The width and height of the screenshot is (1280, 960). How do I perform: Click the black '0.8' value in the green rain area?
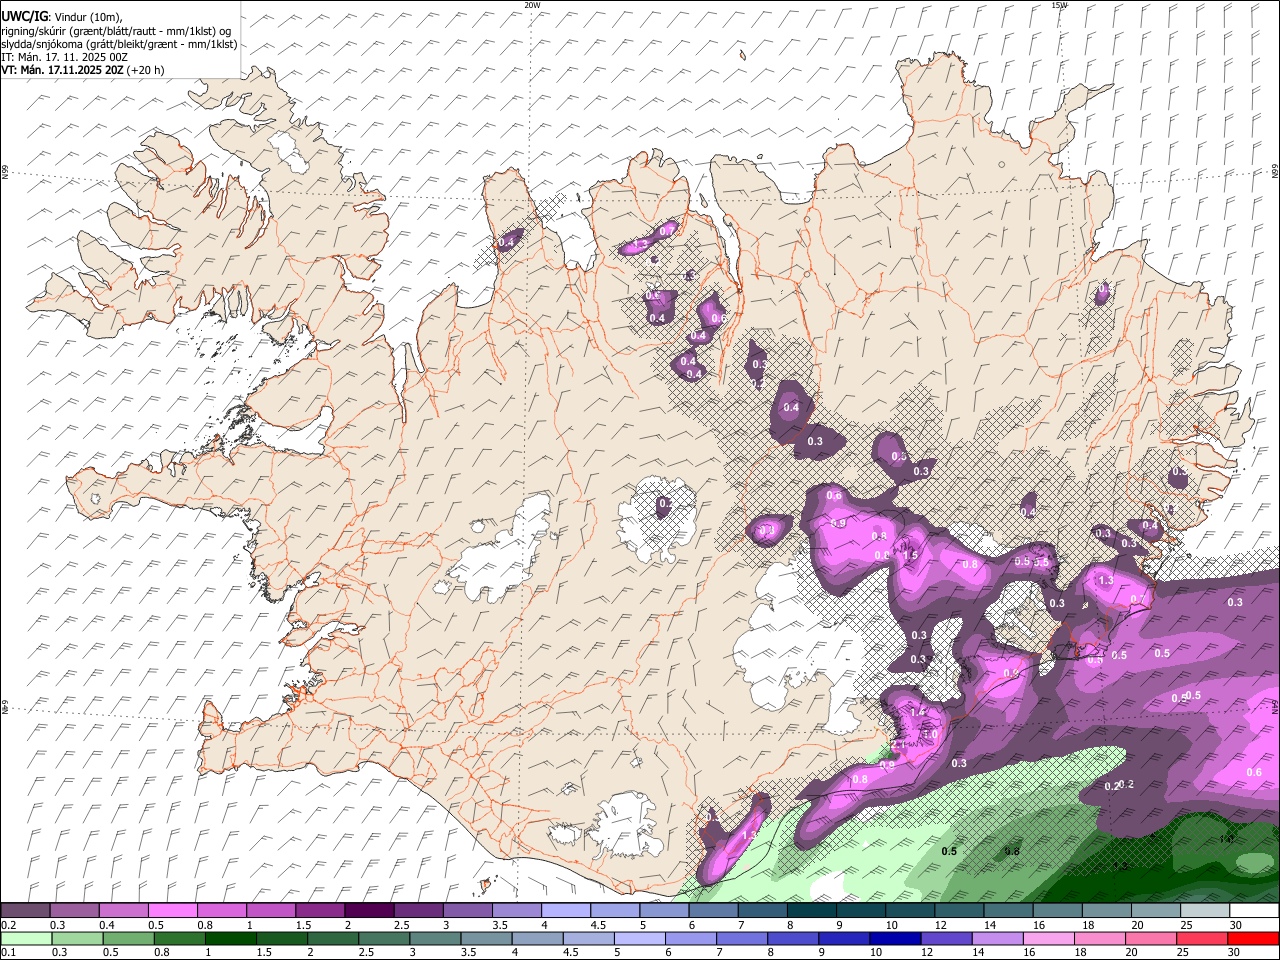coord(1011,852)
